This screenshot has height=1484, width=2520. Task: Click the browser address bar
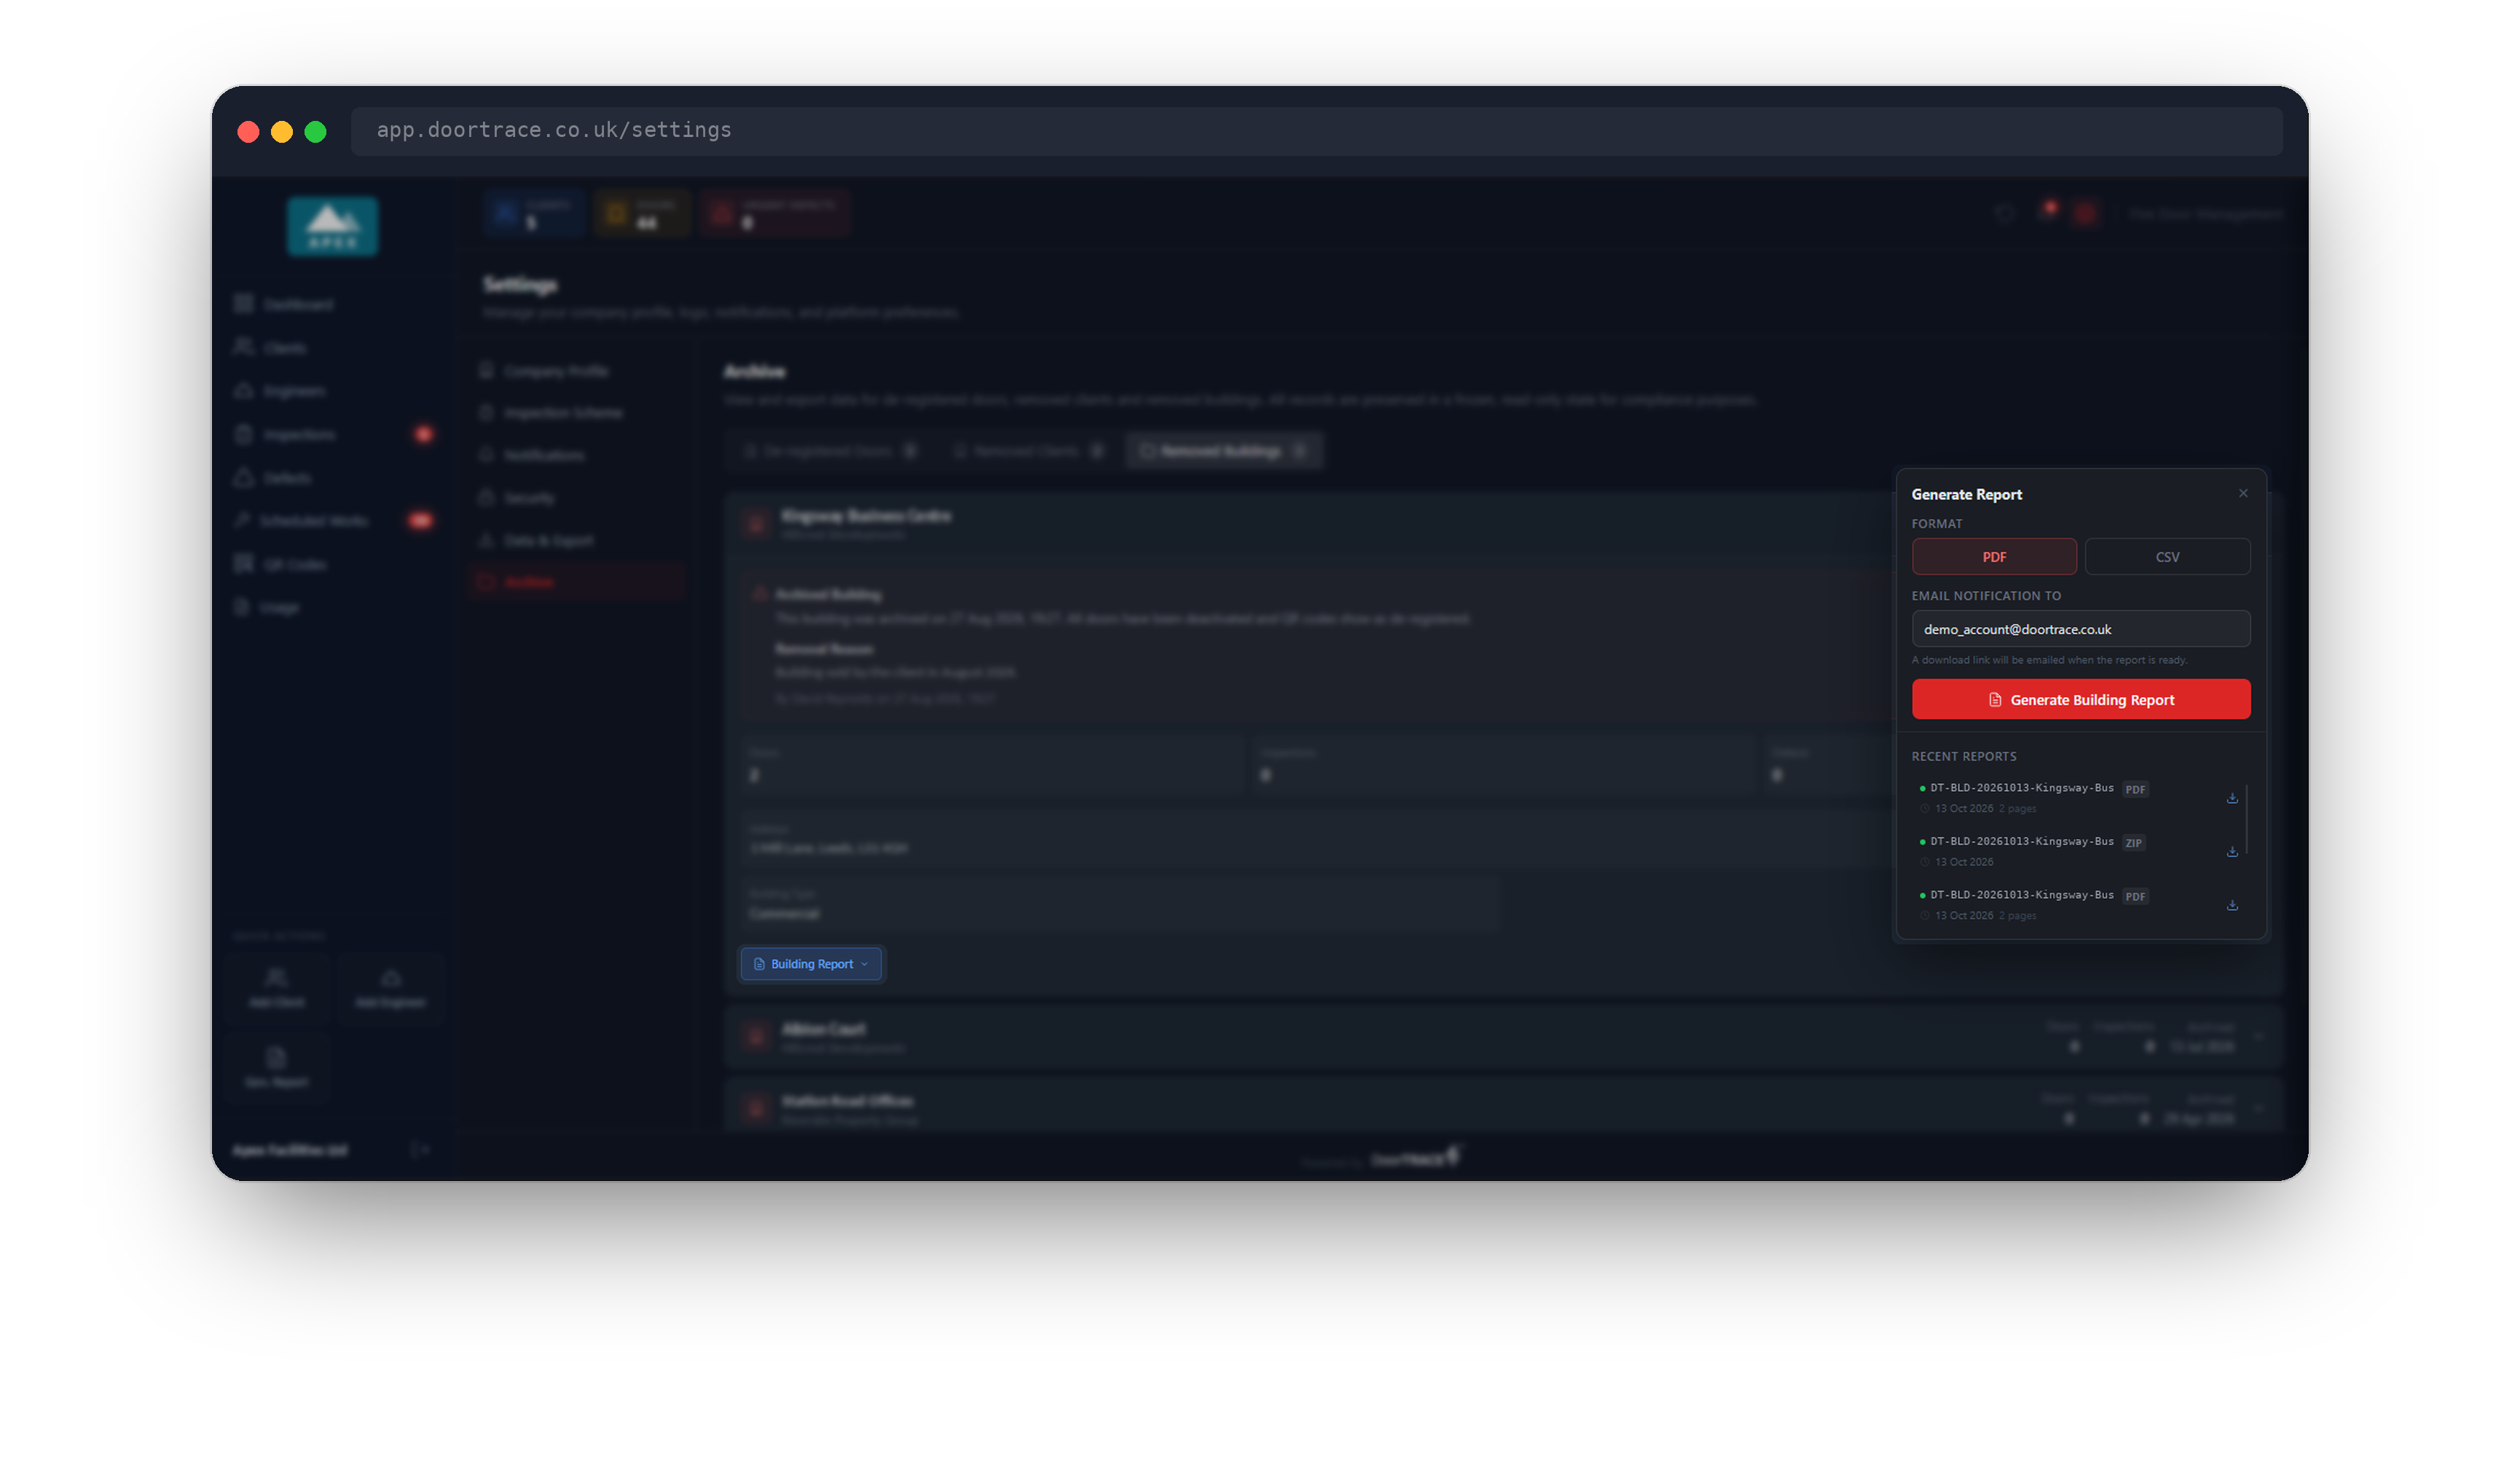1316,130
